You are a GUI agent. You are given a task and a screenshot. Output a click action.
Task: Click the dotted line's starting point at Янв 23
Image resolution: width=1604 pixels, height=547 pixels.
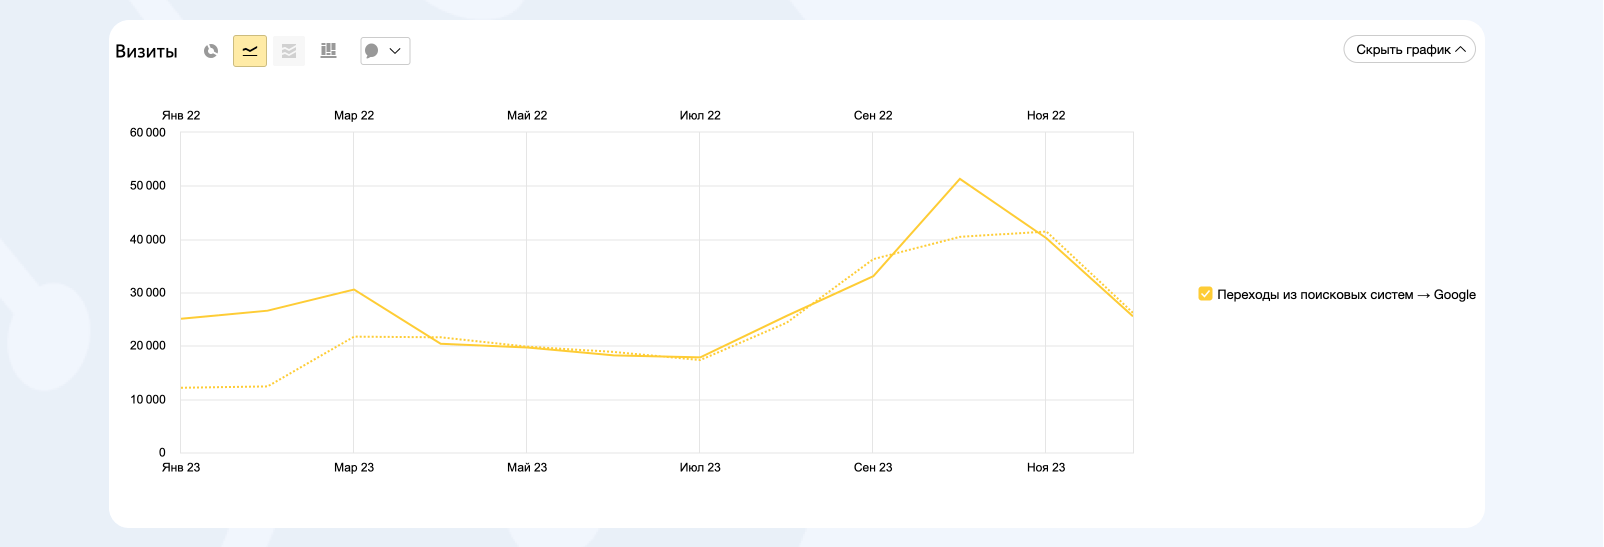click(181, 388)
